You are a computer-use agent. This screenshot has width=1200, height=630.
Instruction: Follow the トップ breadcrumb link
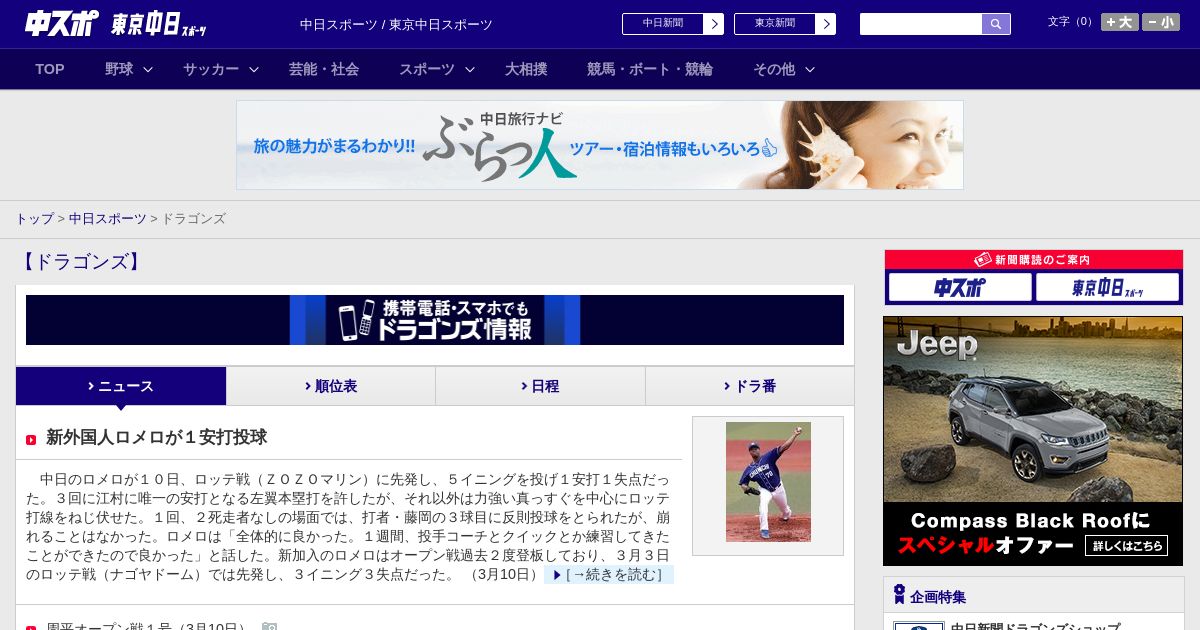click(x=34, y=218)
